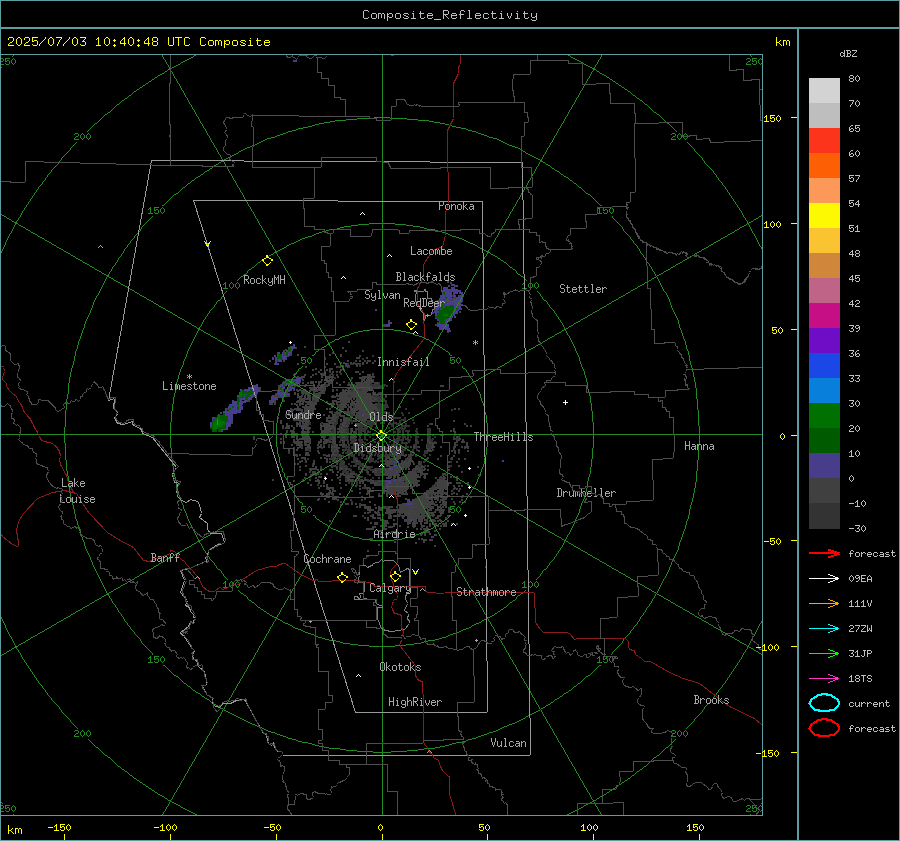Image resolution: width=900 pixels, height=841 pixels.
Task: Click the -100 tick on bottom km axis
Action: (165, 827)
